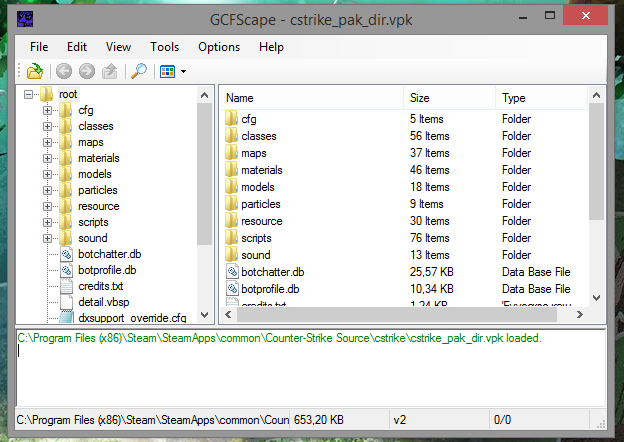Click botchatter.db file icon in file list
The image size is (624, 442).
point(232,272)
